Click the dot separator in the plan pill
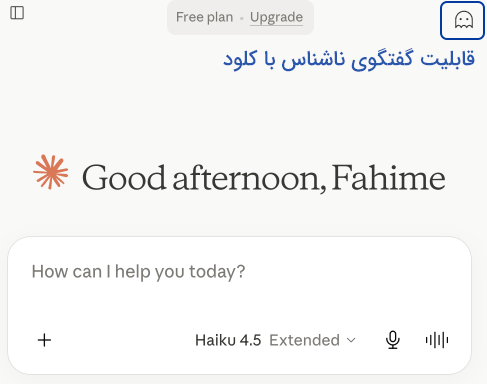The image size is (487, 384). [242, 18]
